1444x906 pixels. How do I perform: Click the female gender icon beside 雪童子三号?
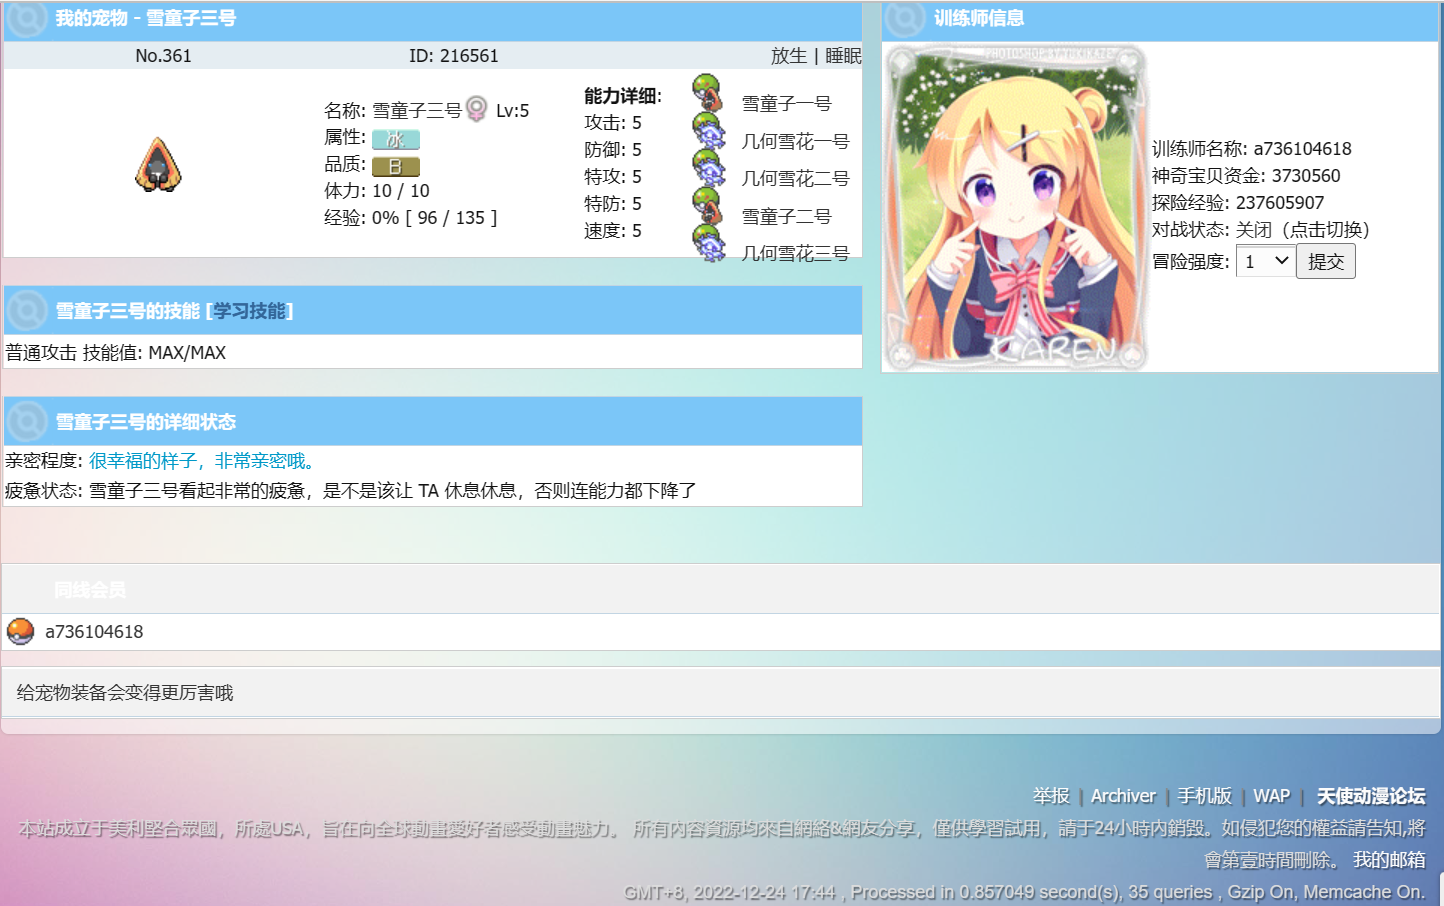click(x=477, y=108)
